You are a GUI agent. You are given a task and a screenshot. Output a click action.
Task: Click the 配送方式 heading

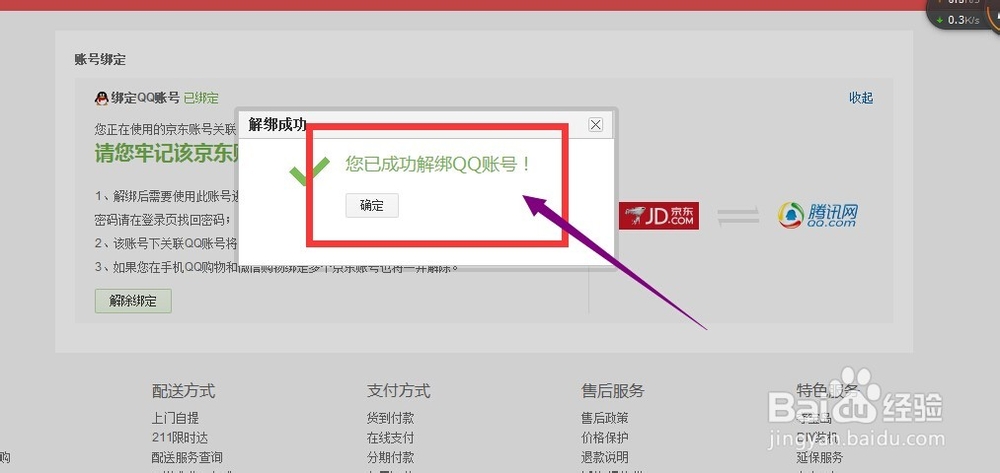(x=184, y=390)
